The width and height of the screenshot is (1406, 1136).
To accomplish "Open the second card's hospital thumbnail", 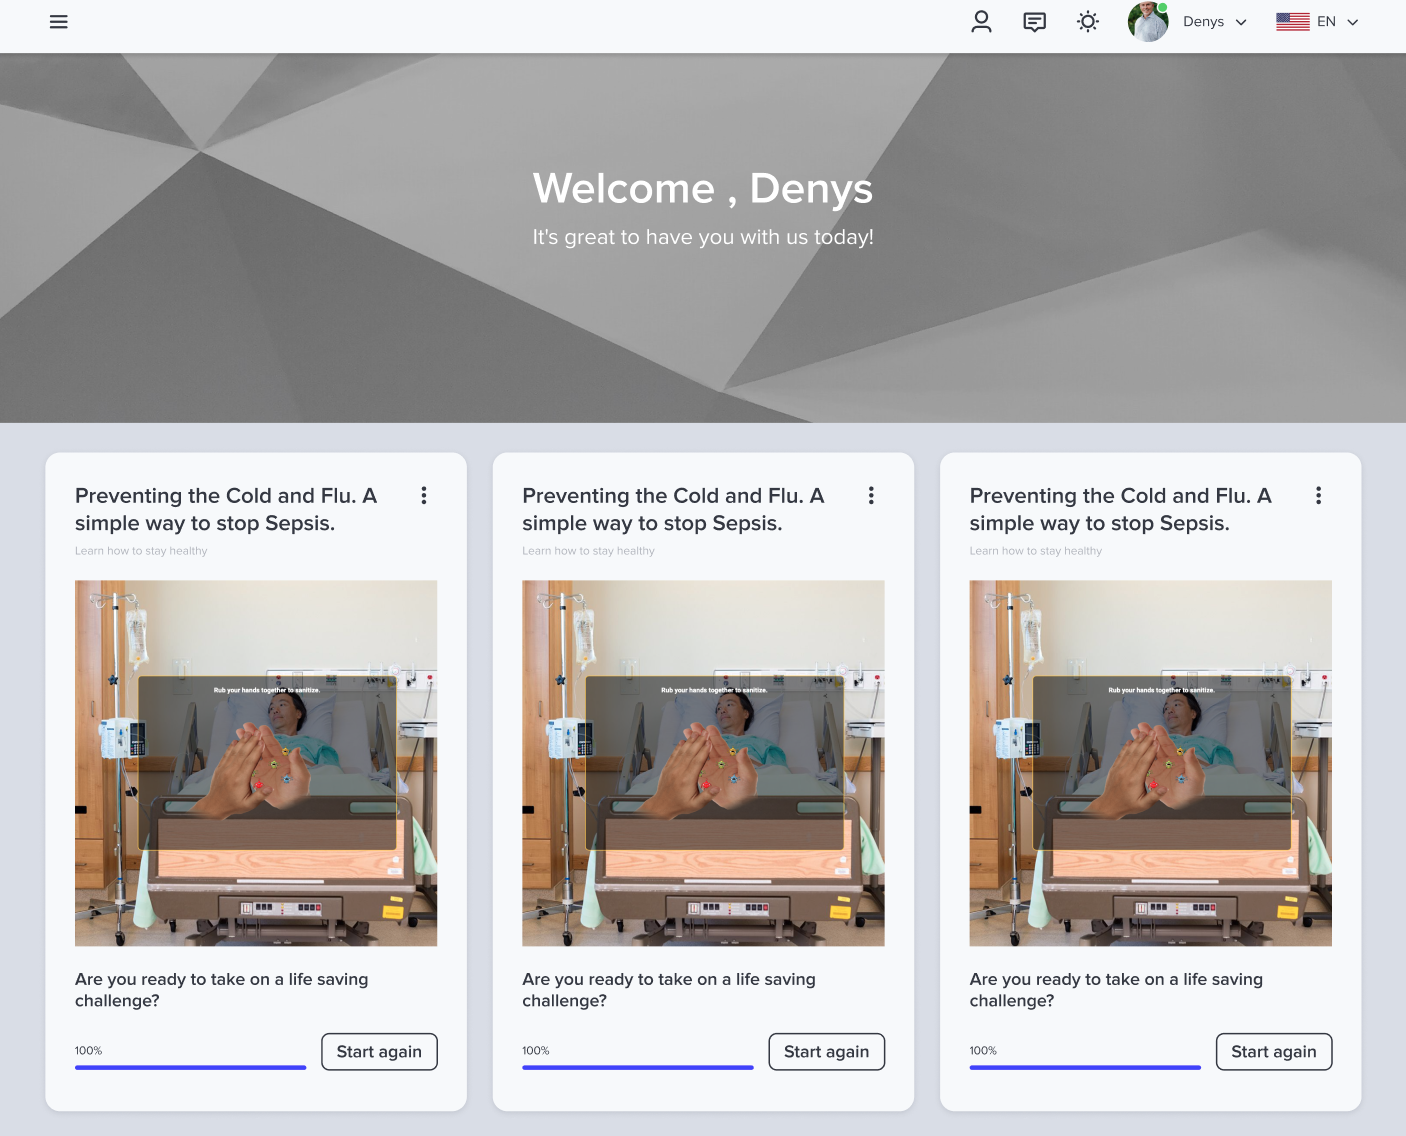I will click(703, 763).
